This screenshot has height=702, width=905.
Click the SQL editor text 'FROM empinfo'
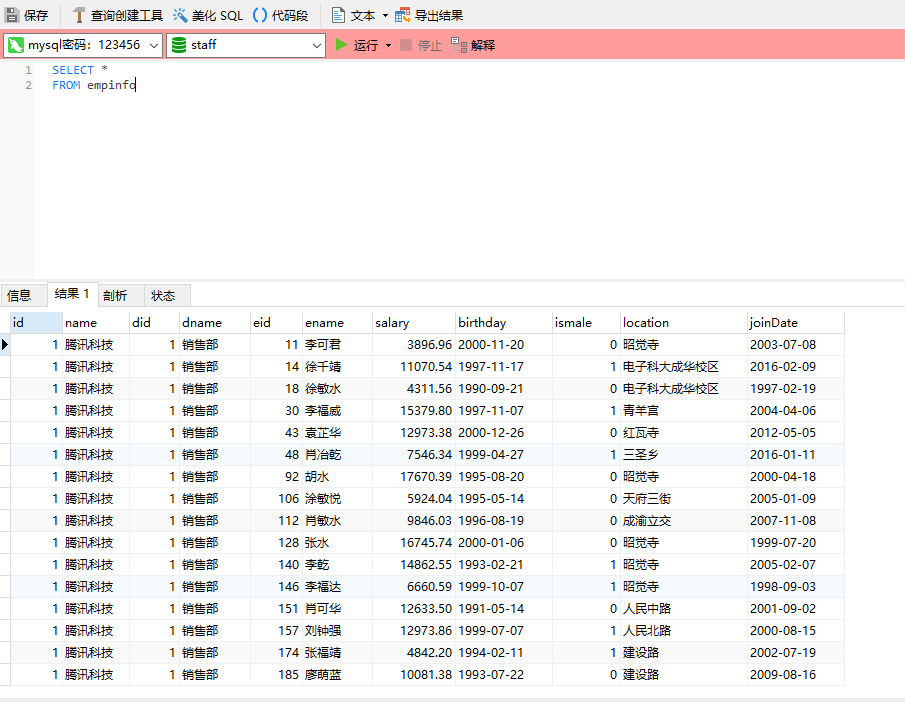94,85
